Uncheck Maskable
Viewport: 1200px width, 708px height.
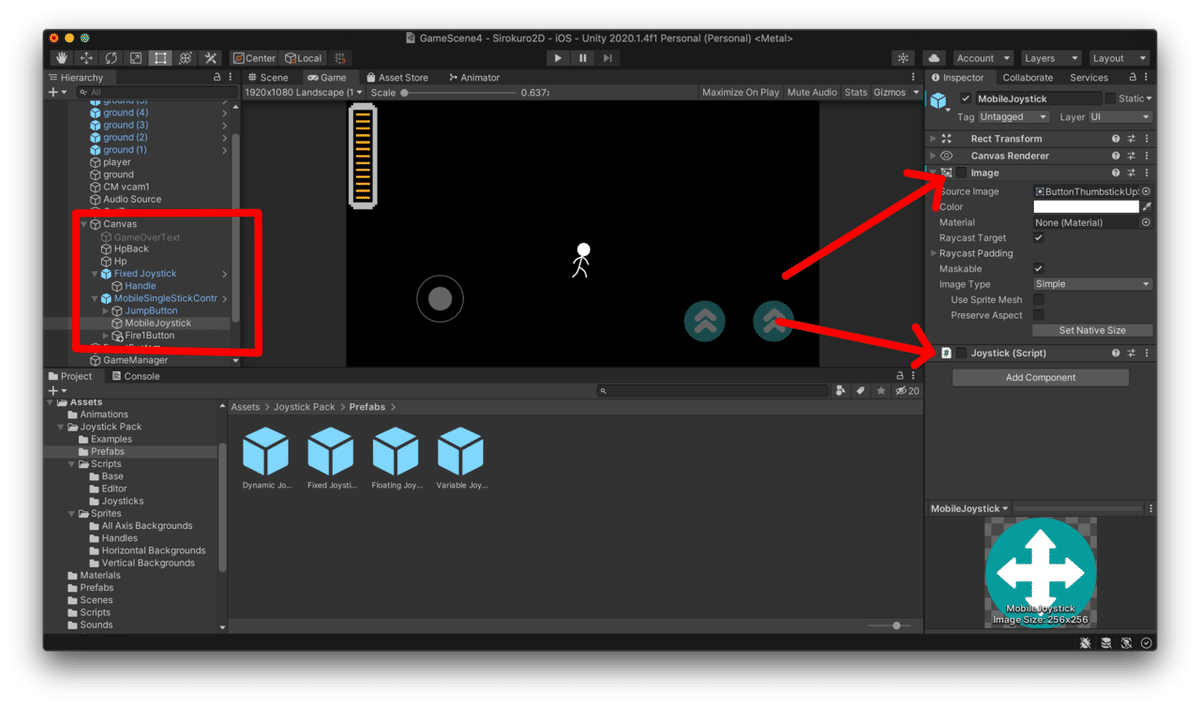pyautogui.click(x=1038, y=269)
